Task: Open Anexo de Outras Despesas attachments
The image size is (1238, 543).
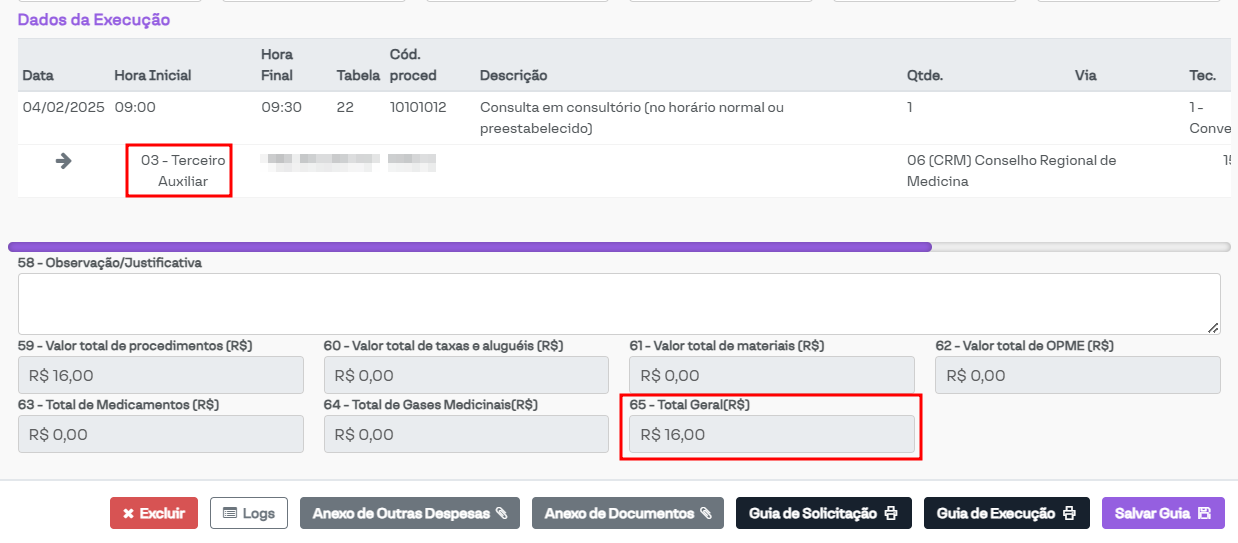Action: click(410, 513)
